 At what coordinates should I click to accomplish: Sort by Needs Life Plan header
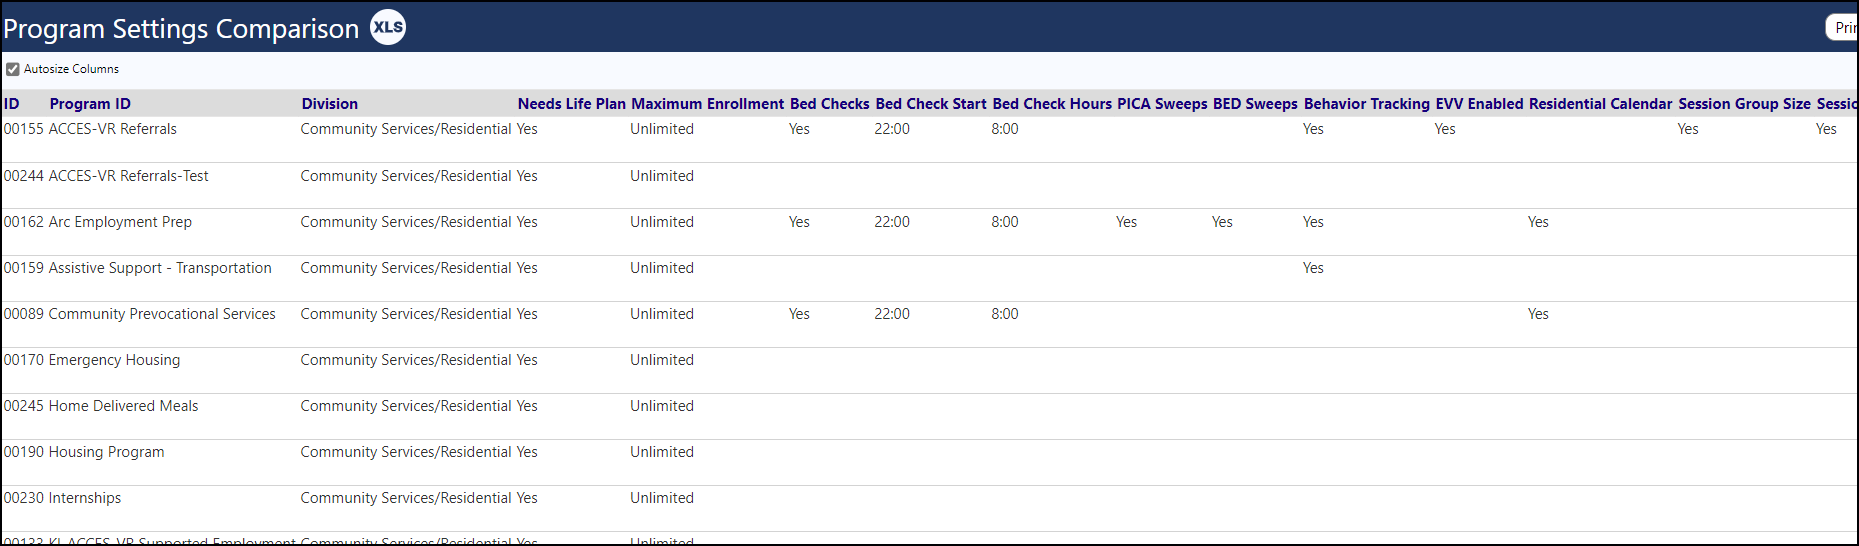571,104
